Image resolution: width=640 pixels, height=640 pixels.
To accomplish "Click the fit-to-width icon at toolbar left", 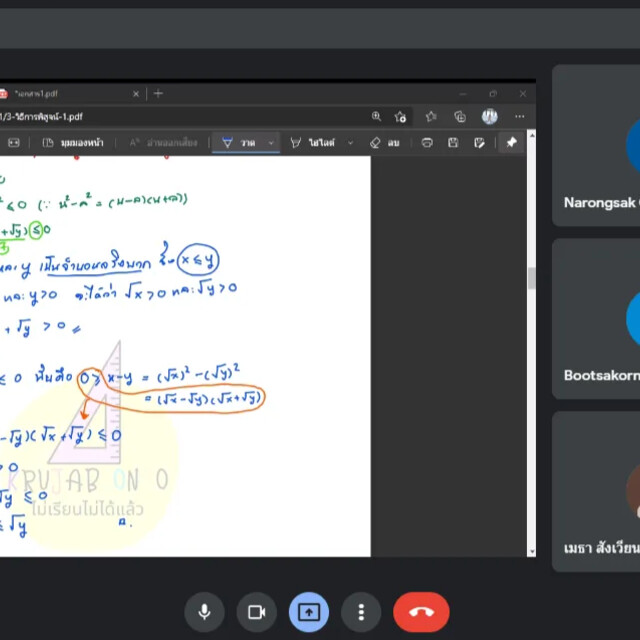I will [x=13, y=142].
